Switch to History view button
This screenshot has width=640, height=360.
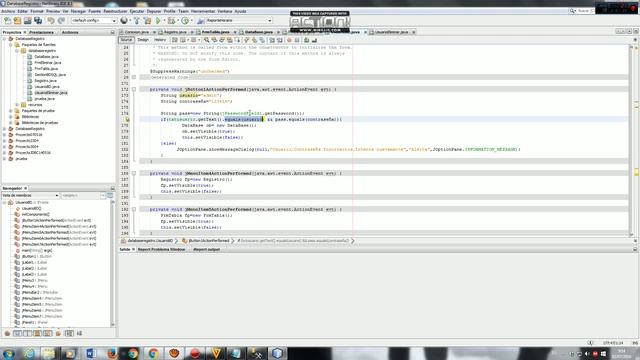click(x=160, y=40)
